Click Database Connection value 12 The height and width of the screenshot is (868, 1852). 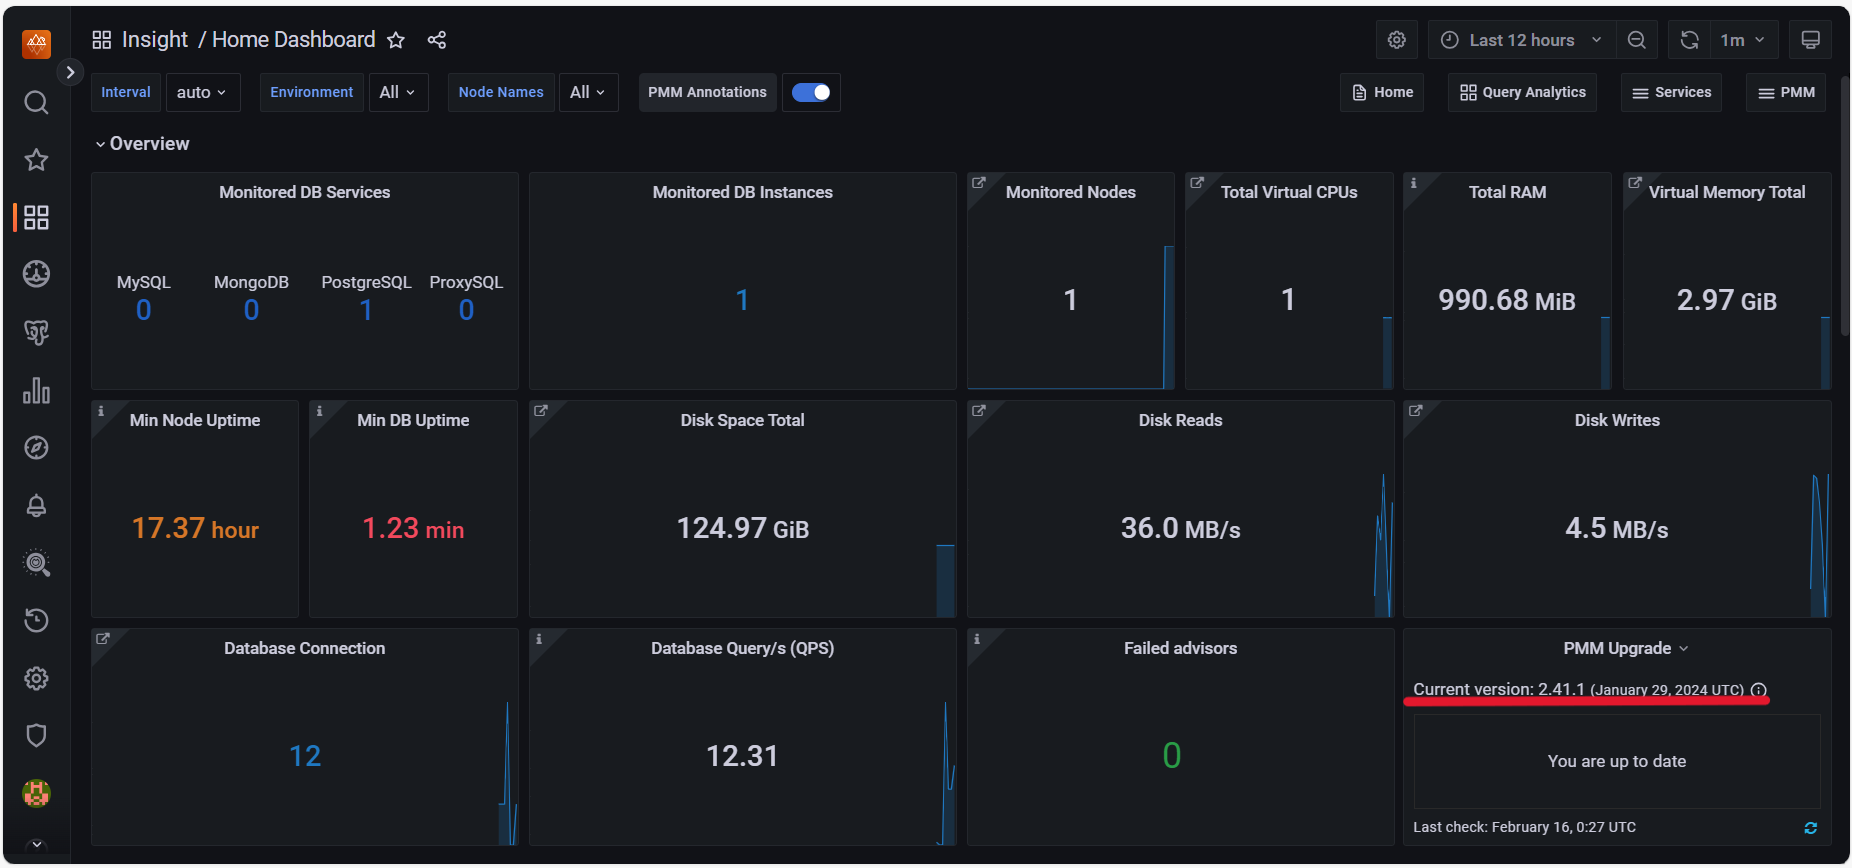coord(305,756)
